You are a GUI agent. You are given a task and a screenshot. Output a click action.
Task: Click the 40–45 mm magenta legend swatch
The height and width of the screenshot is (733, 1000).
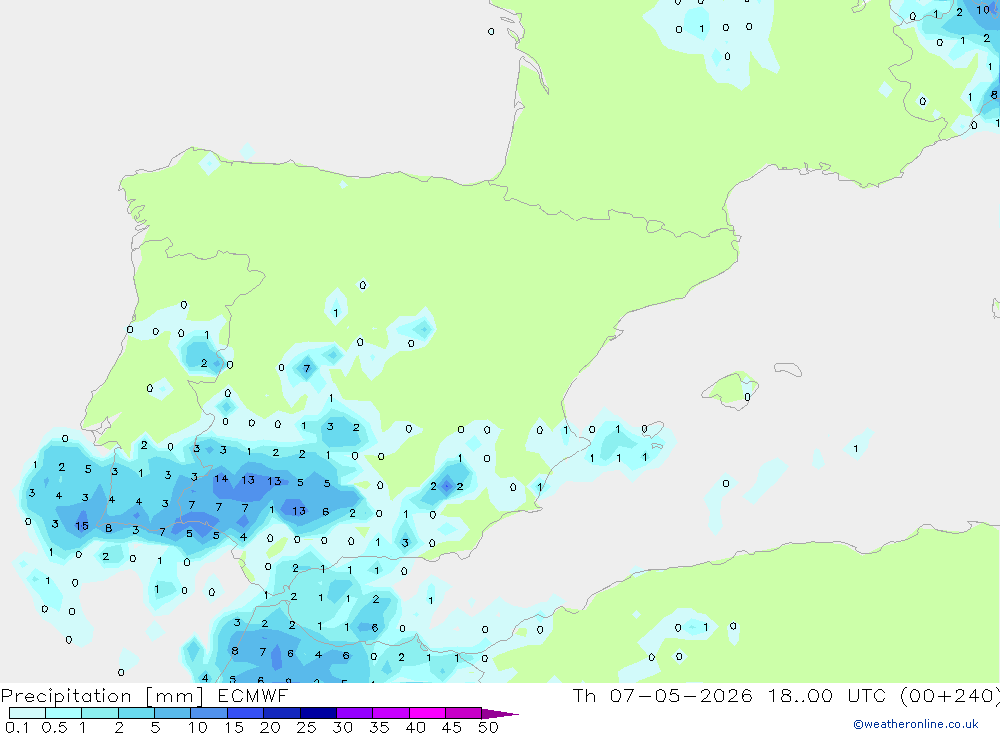(427, 713)
